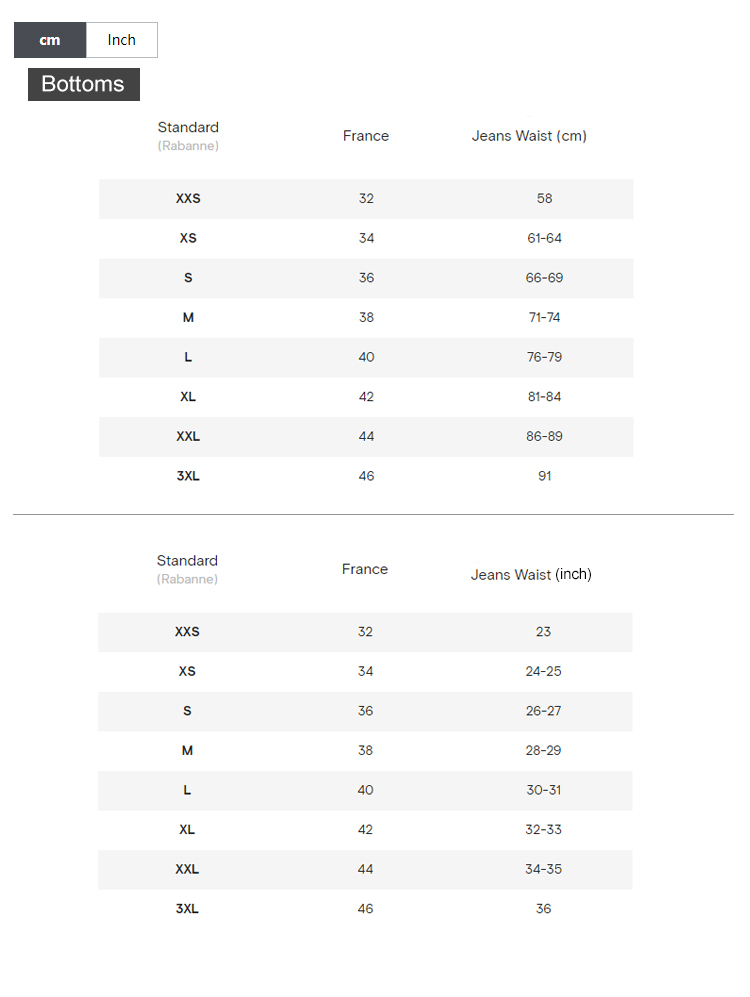
Task: Click the 36 inch waist value
Action: click(543, 909)
